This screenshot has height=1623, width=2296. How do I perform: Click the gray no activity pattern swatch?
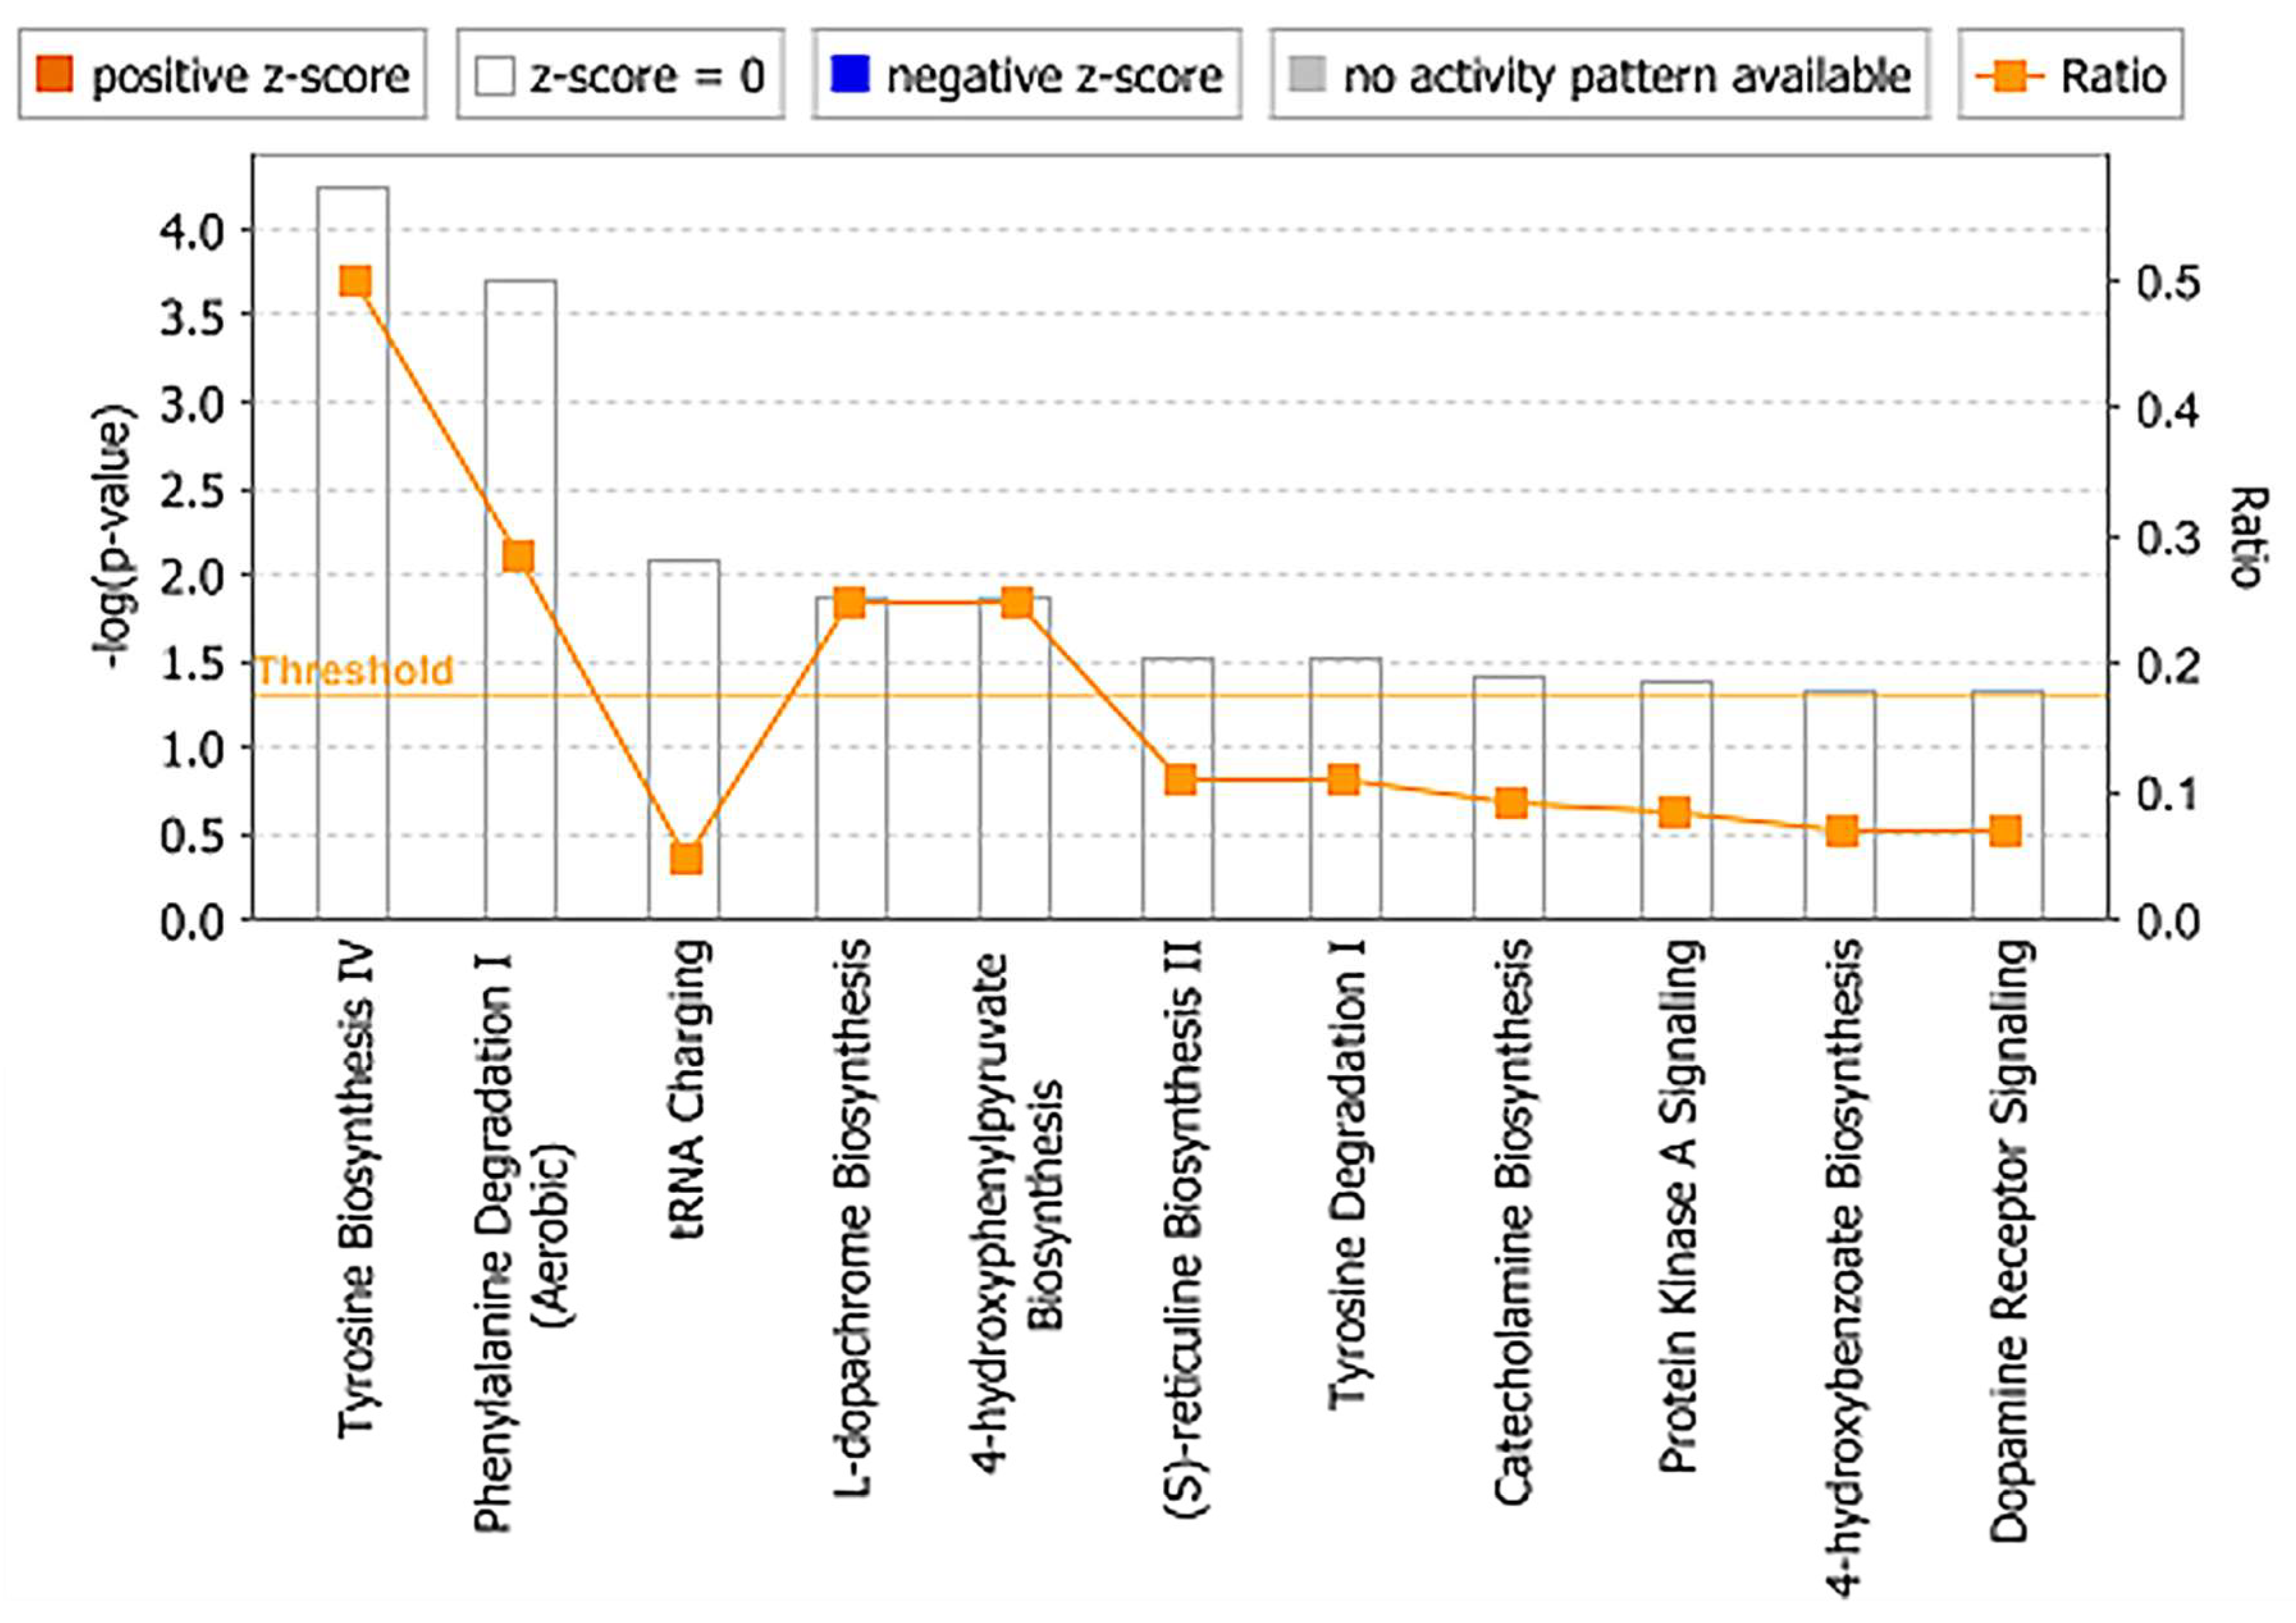[1307, 75]
